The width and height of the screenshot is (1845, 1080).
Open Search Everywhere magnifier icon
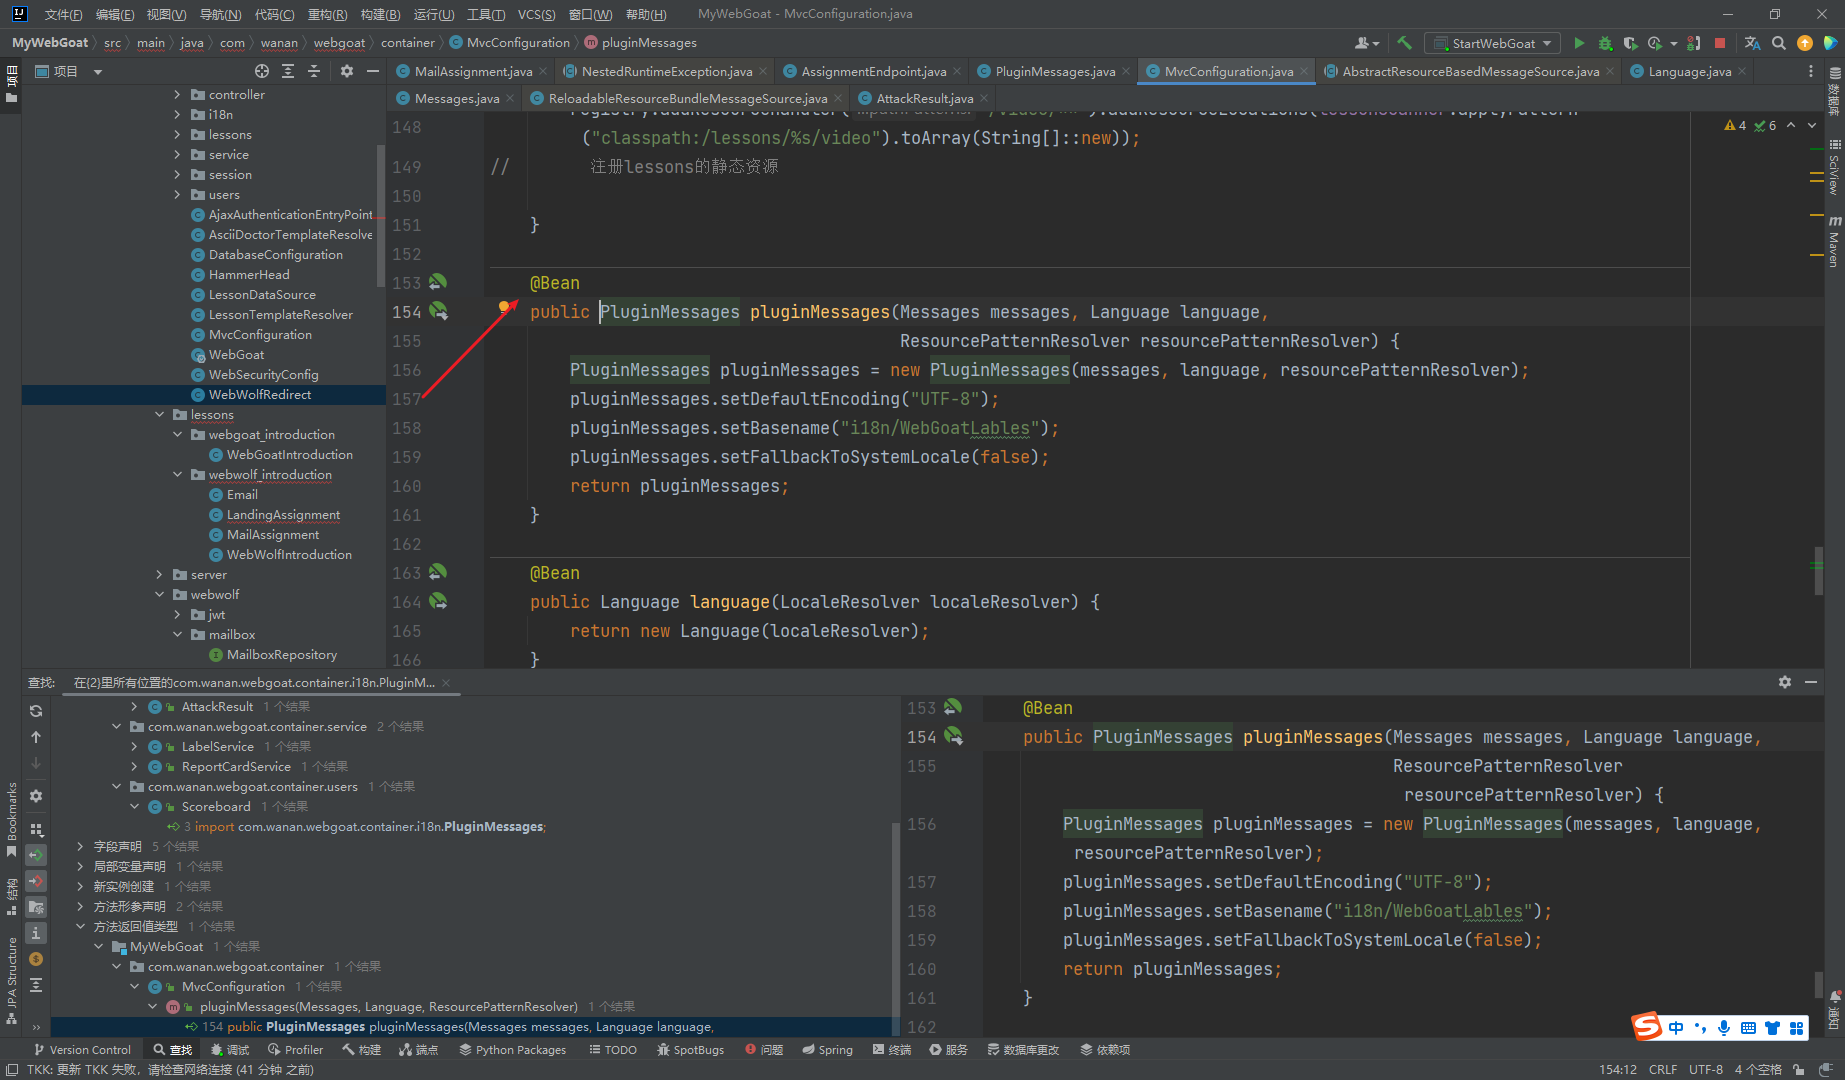click(x=1779, y=43)
